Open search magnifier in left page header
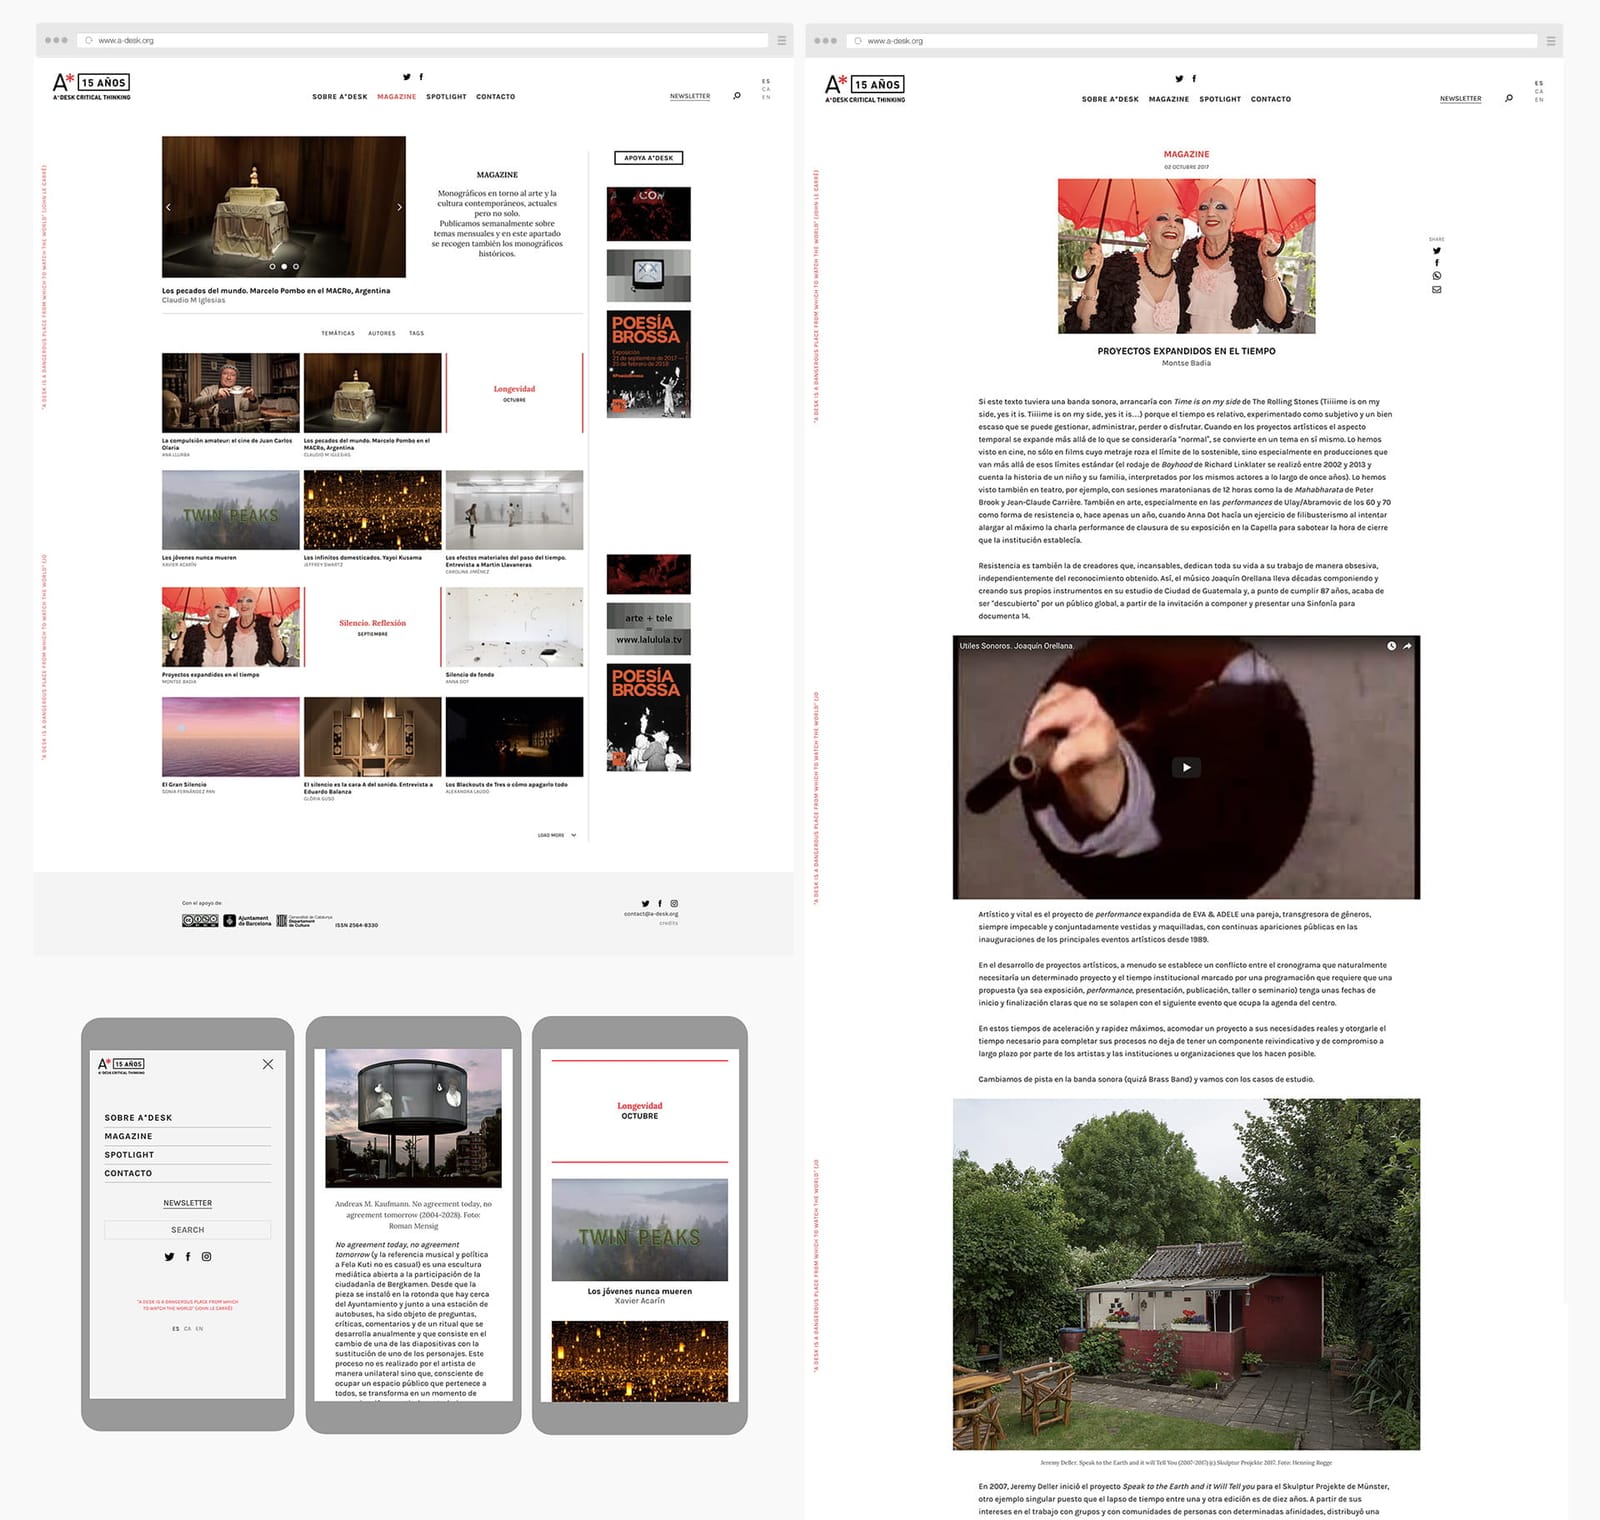Image resolution: width=1600 pixels, height=1520 pixels. click(x=737, y=96)
